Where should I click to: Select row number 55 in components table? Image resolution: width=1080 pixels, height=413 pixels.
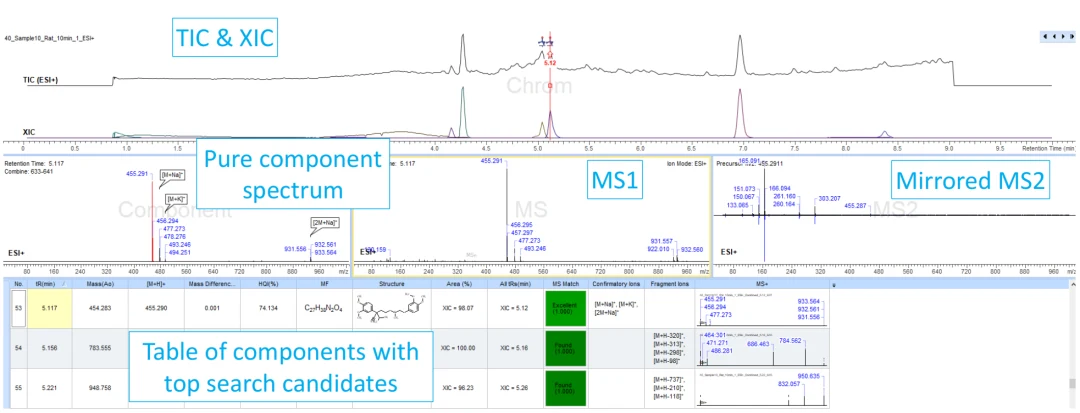(x=19, y=388)
